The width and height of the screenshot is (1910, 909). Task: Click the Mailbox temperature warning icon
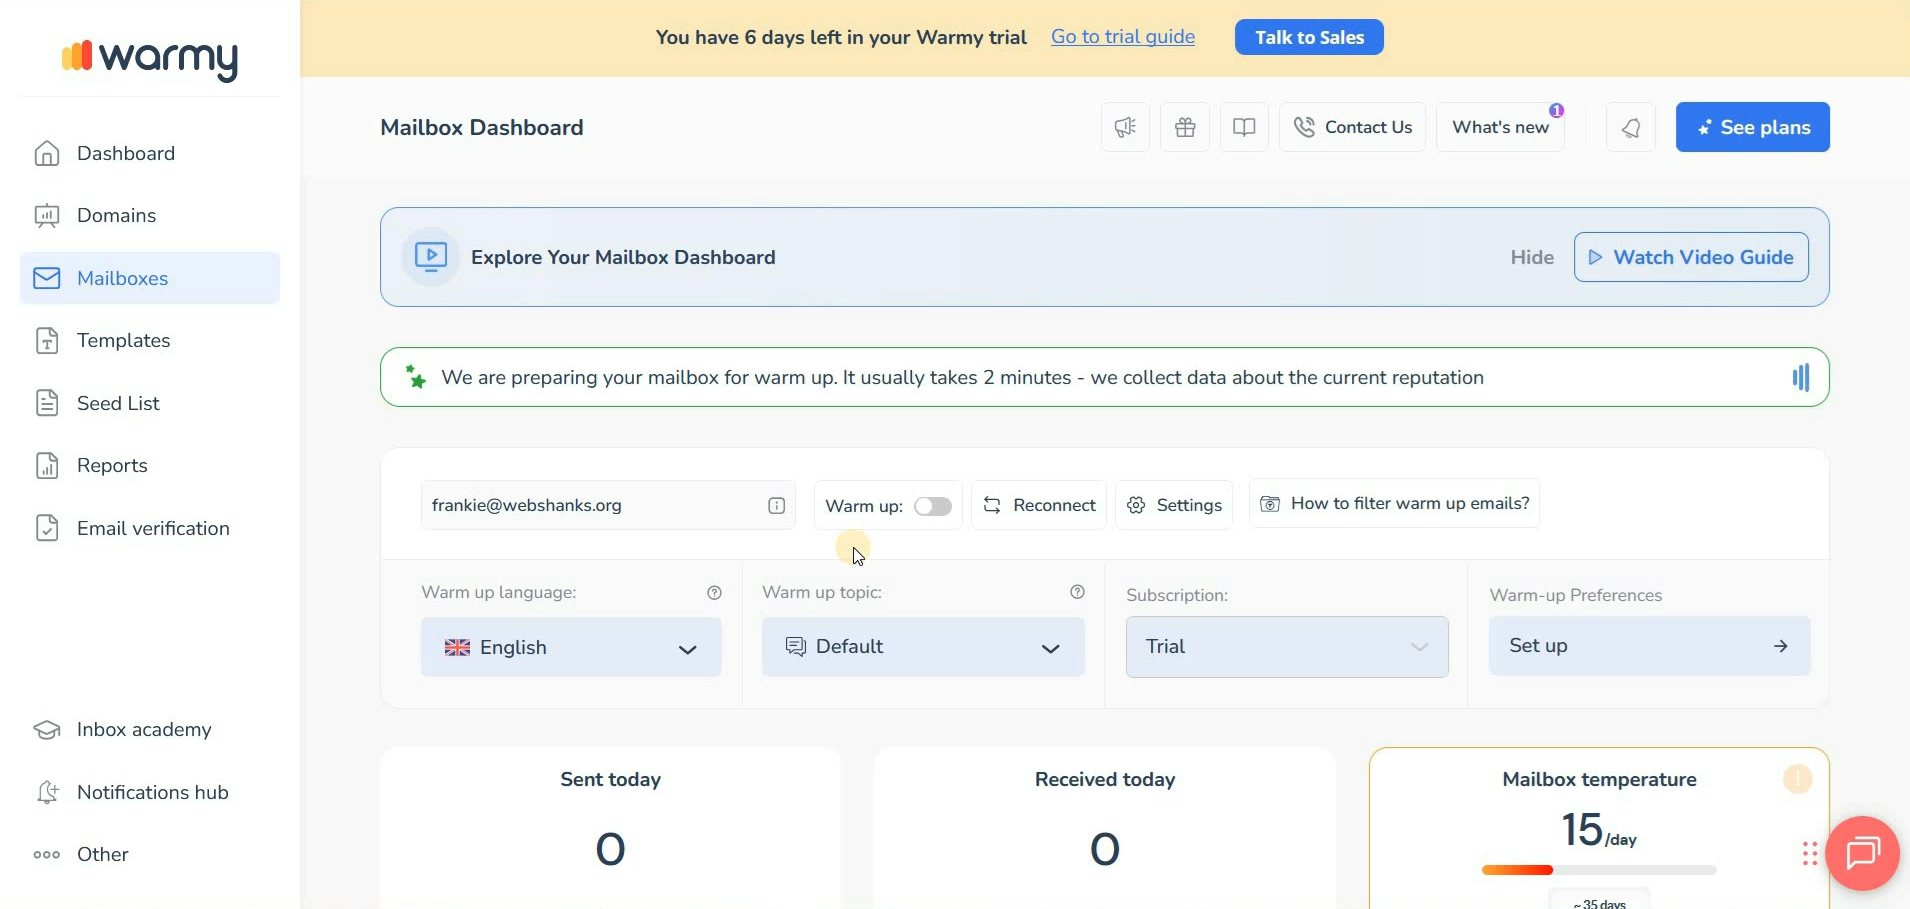pyautogui.click(x=1798, y=779)
